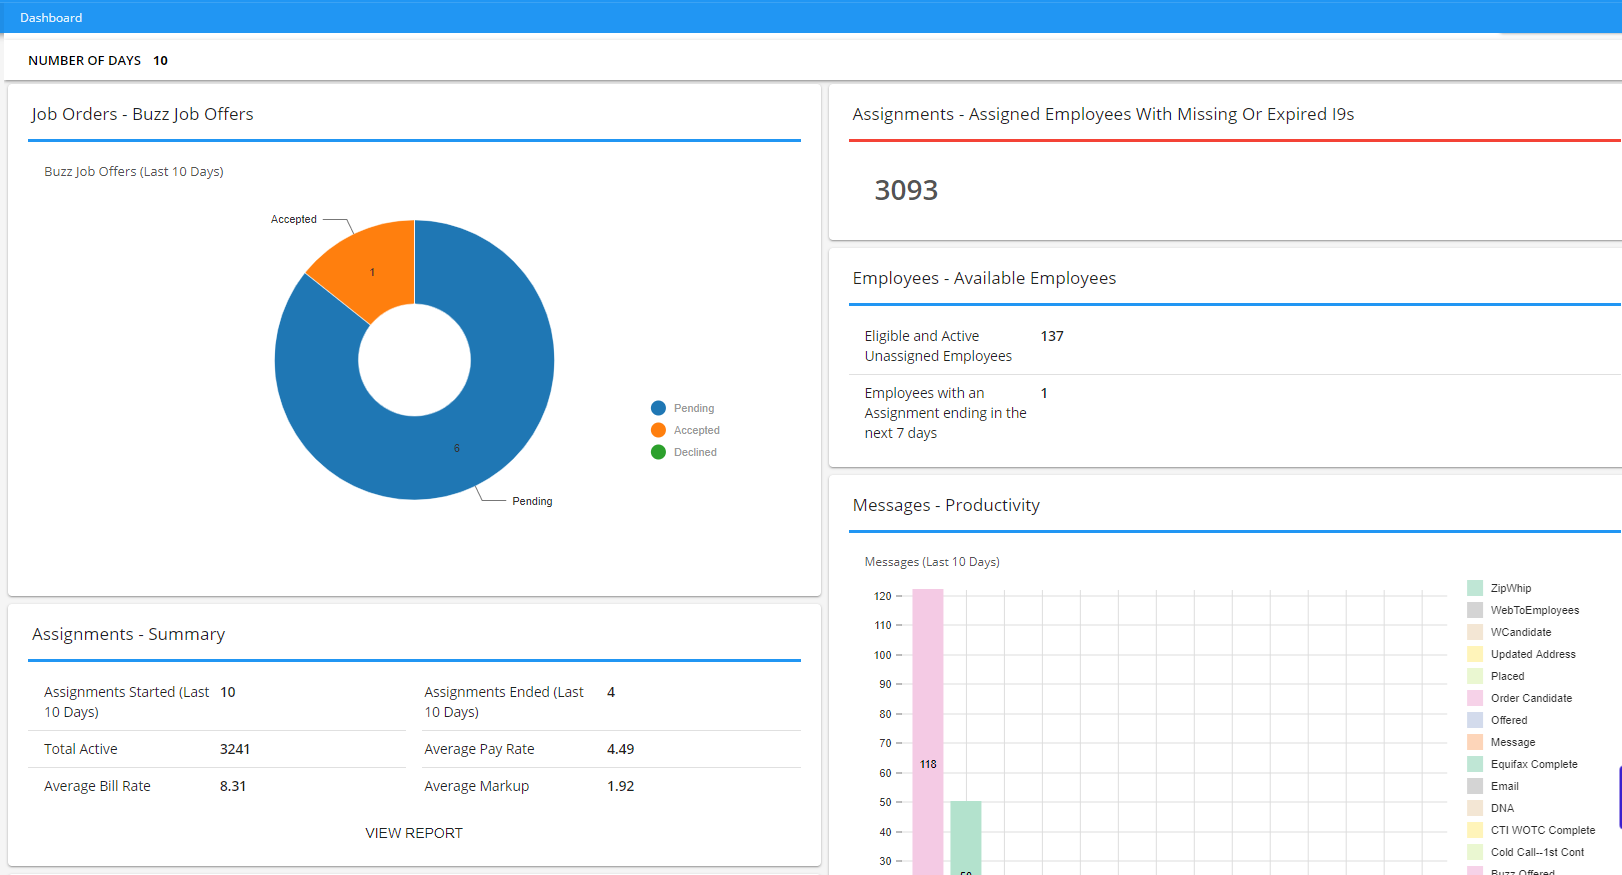Image resolution: width=1622 pixels, height=875 pixels.
Task: Open the 3093 missing I9s count
Action: click(906, 190)
